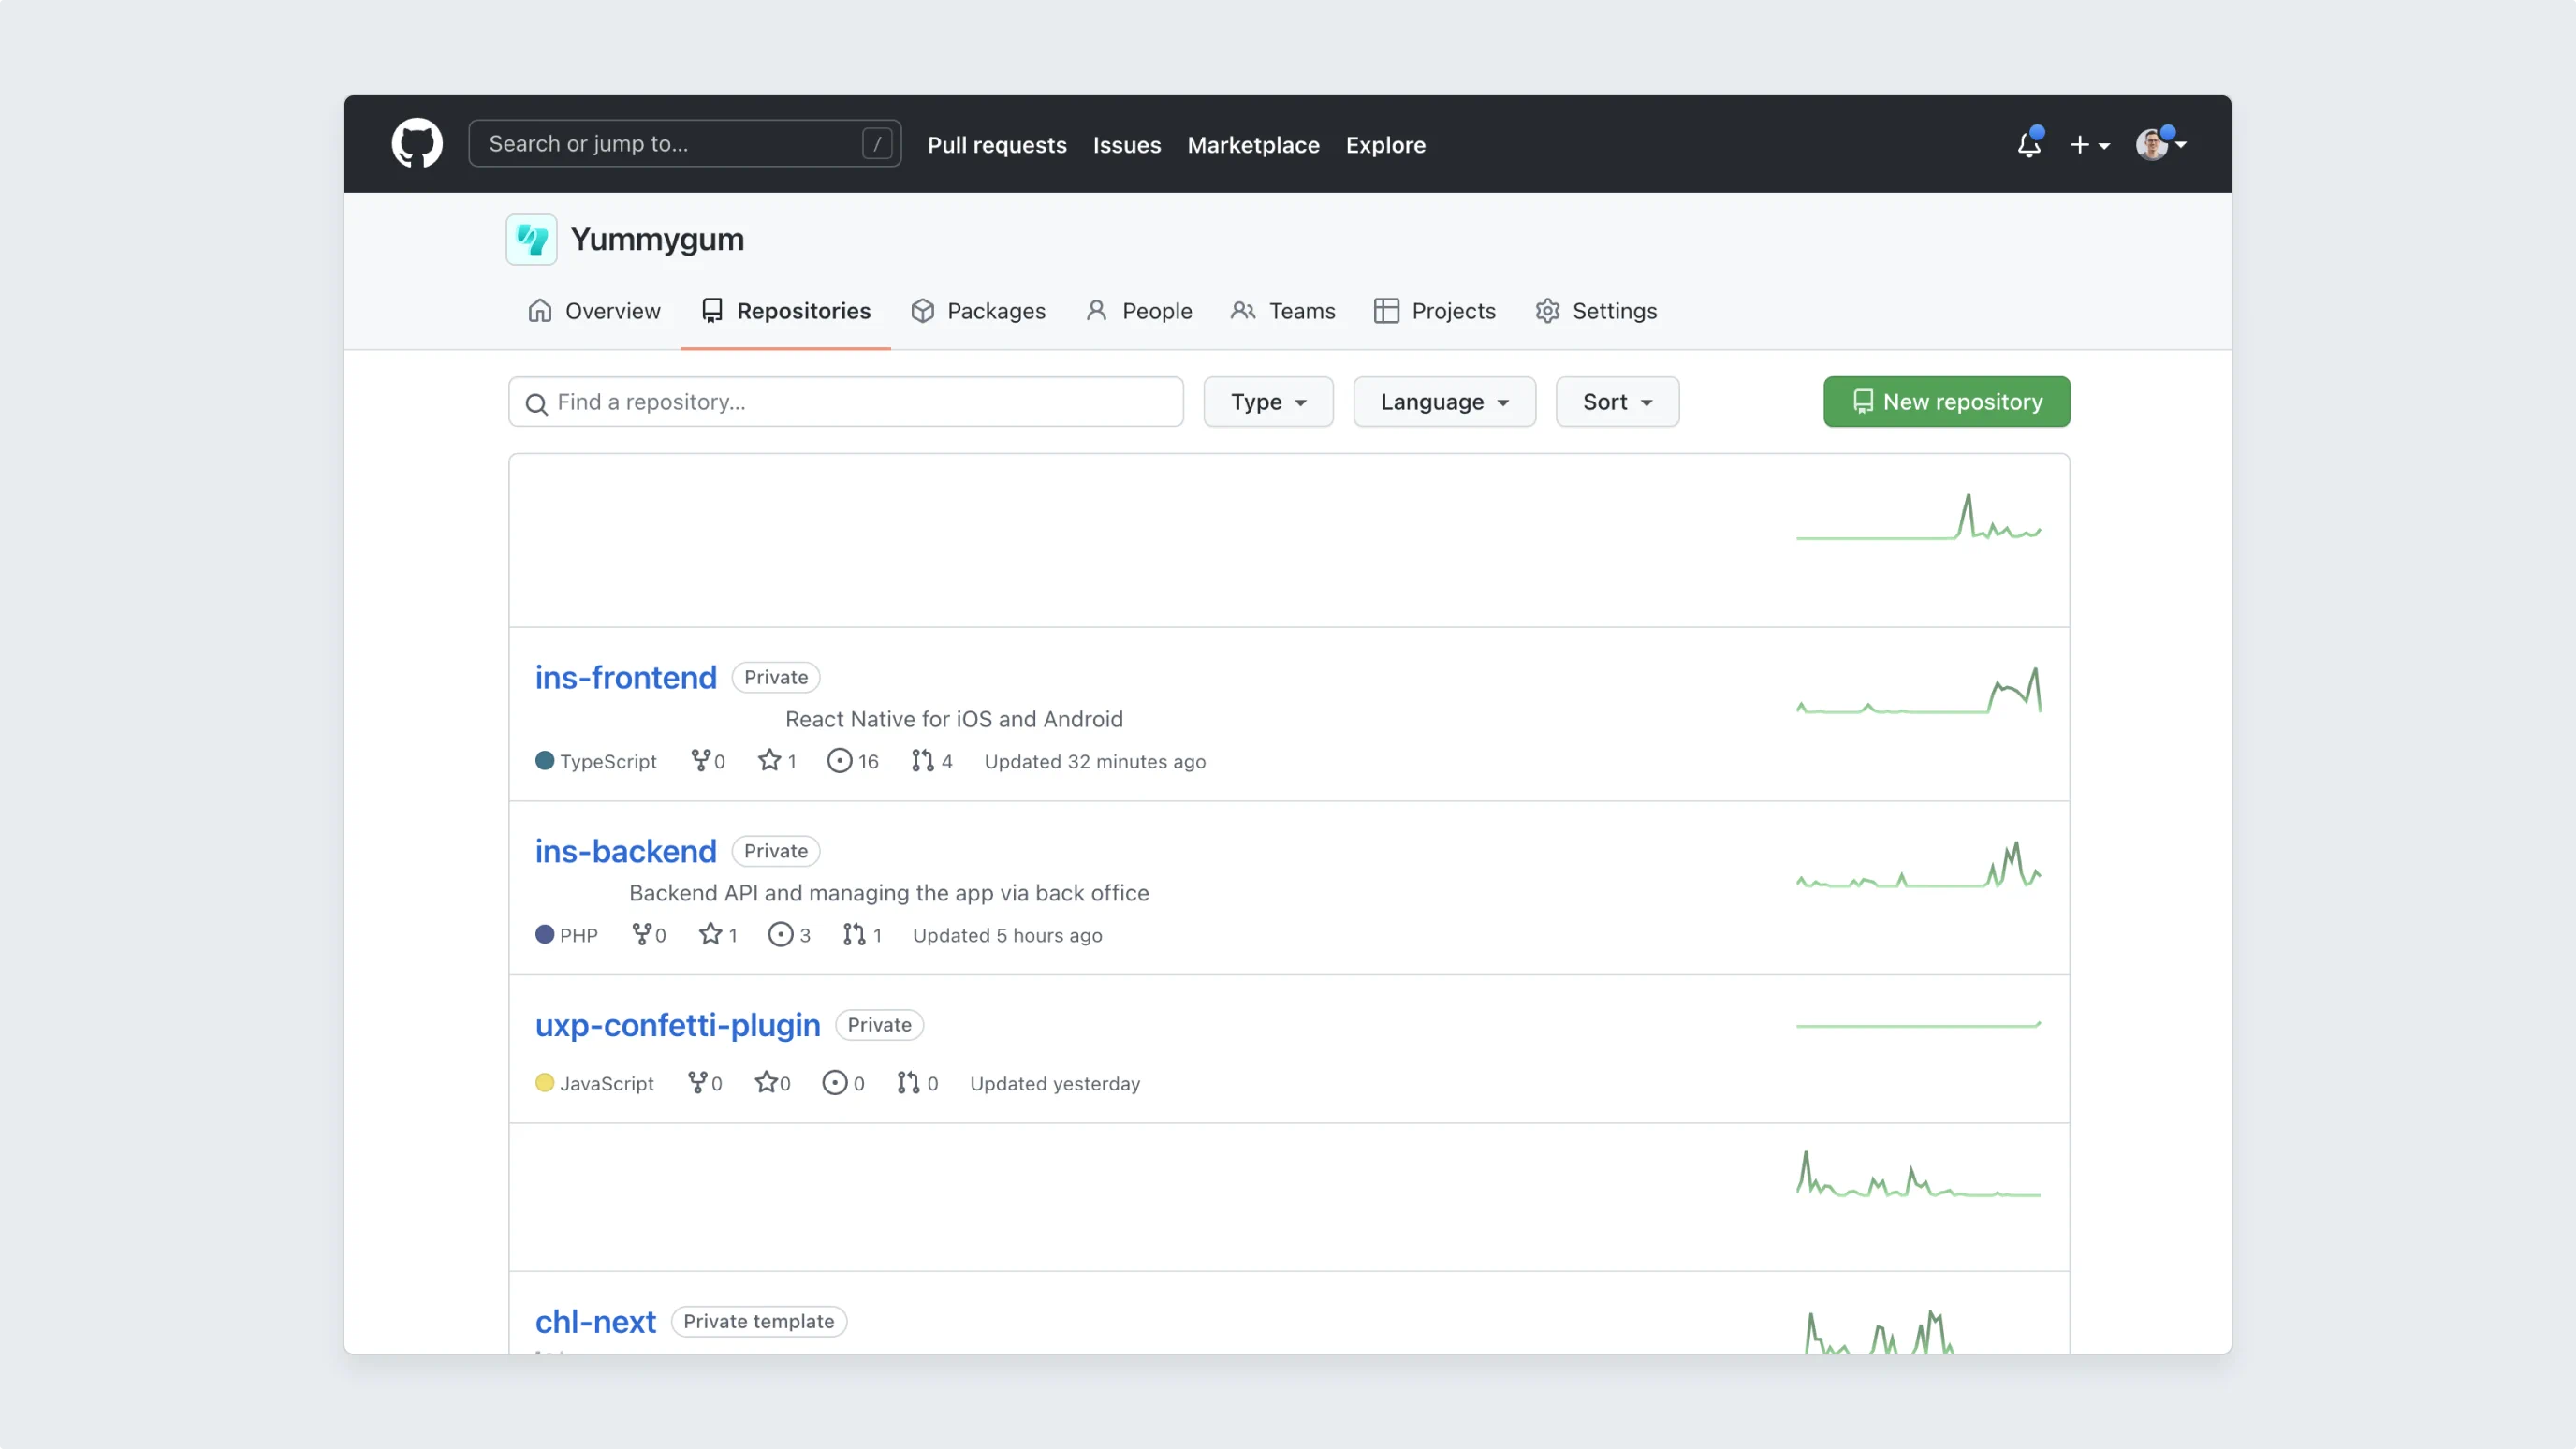This screenshot has width=2576, height=1449.
Task: Click ins-backend forks icon
Action: tap(642, 934)
